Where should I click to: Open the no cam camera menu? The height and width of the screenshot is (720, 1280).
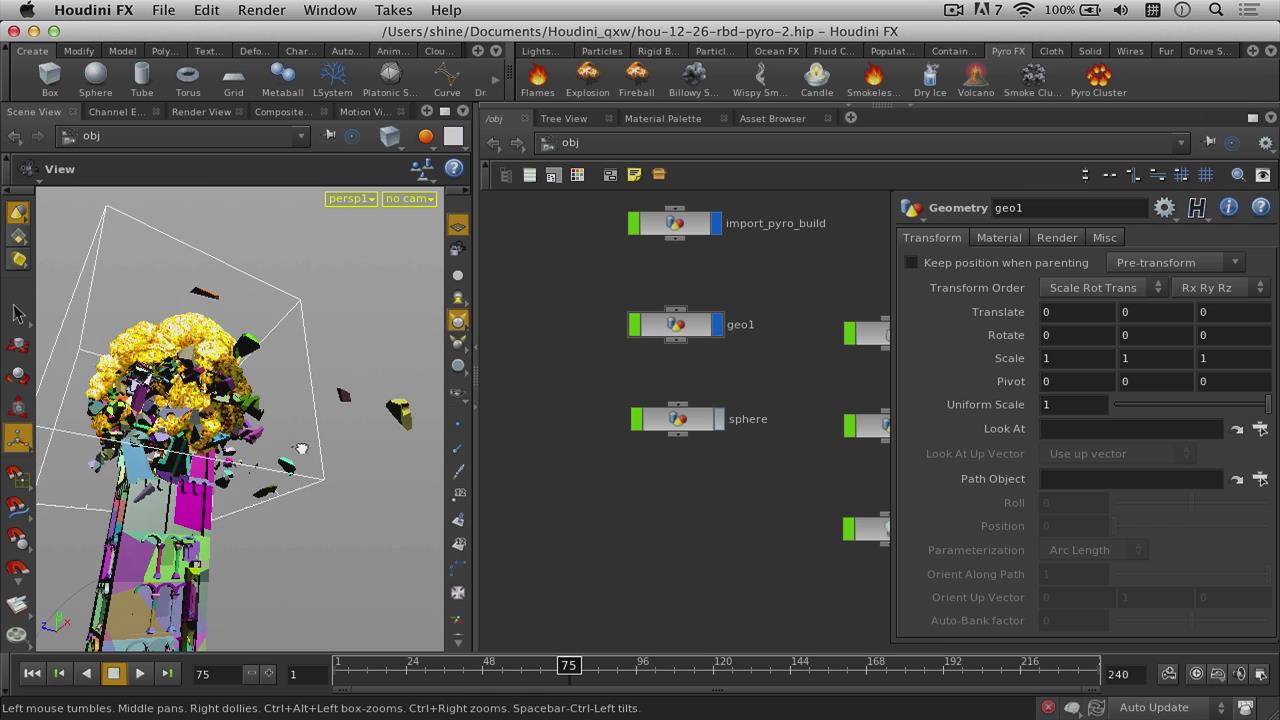(409, 199)
